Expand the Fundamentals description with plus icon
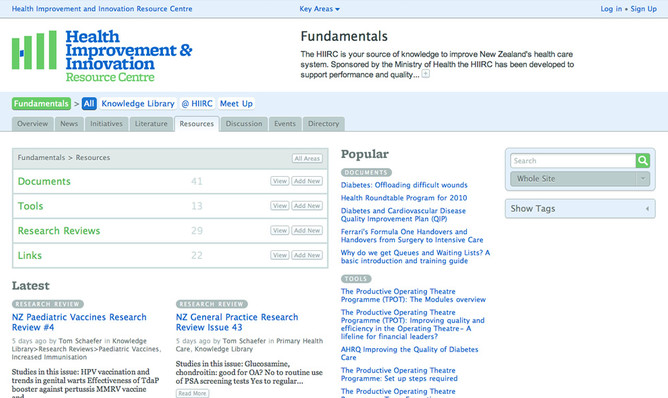The width and height of the screenshot is (668, 398). click(426, 74)
